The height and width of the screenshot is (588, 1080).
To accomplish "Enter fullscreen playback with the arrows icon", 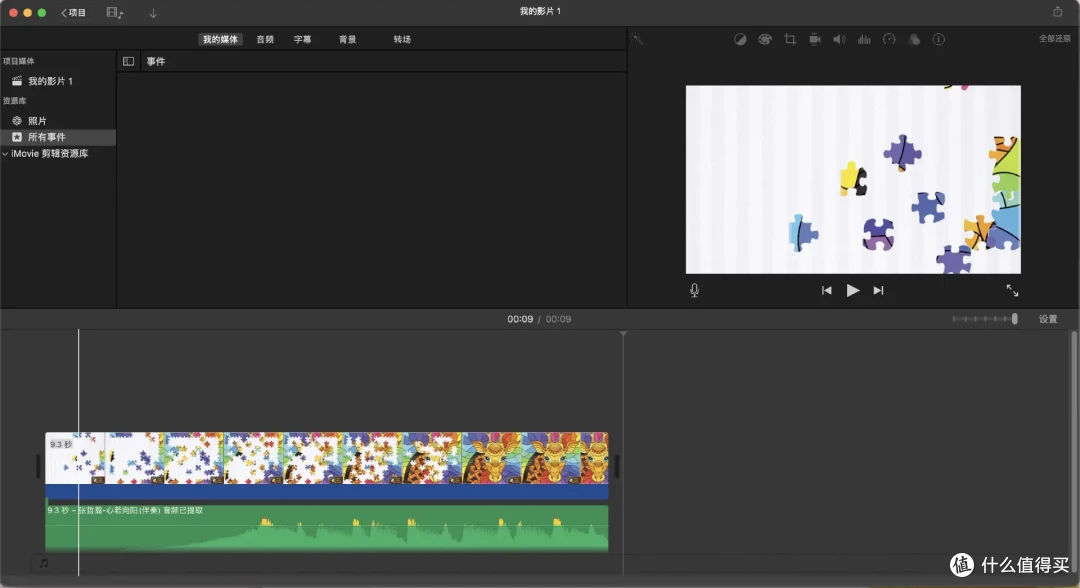I will [1012, 291].
